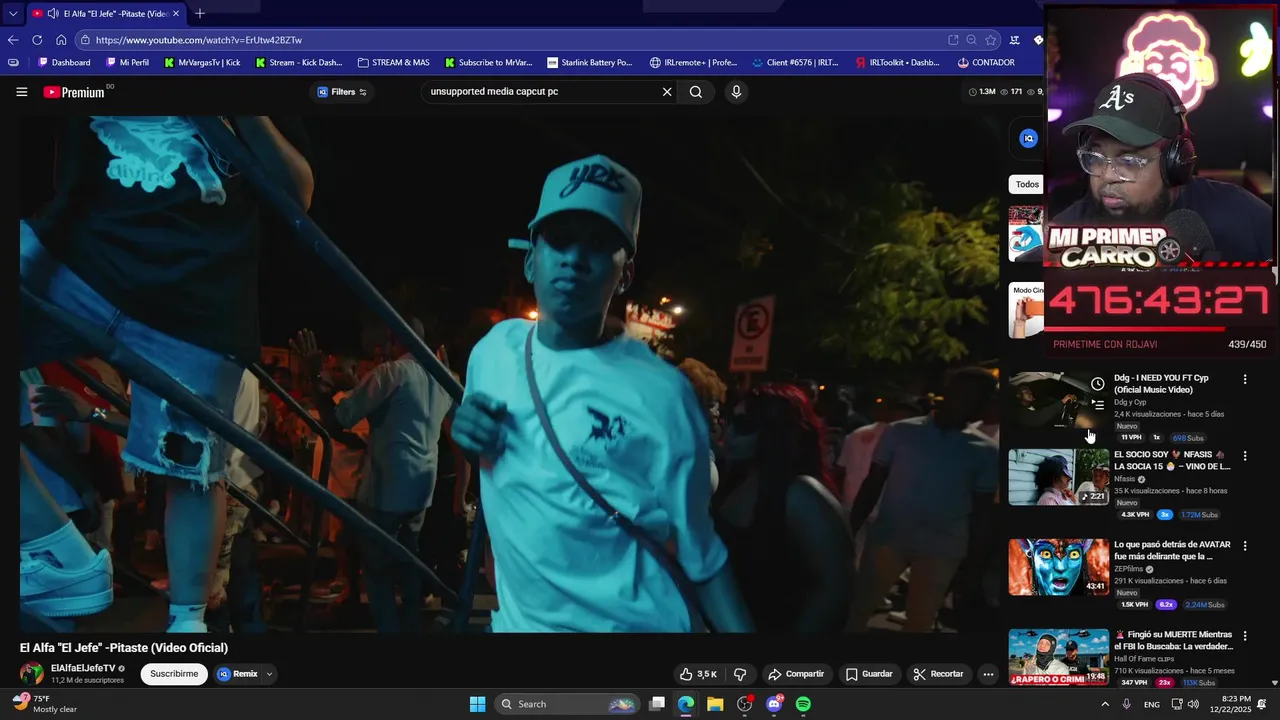This screenshot has height=720, width=1280.
Task: Open the vidIQ icon in sidebar
Action: pyautogui.click(x=1028, y=139)
